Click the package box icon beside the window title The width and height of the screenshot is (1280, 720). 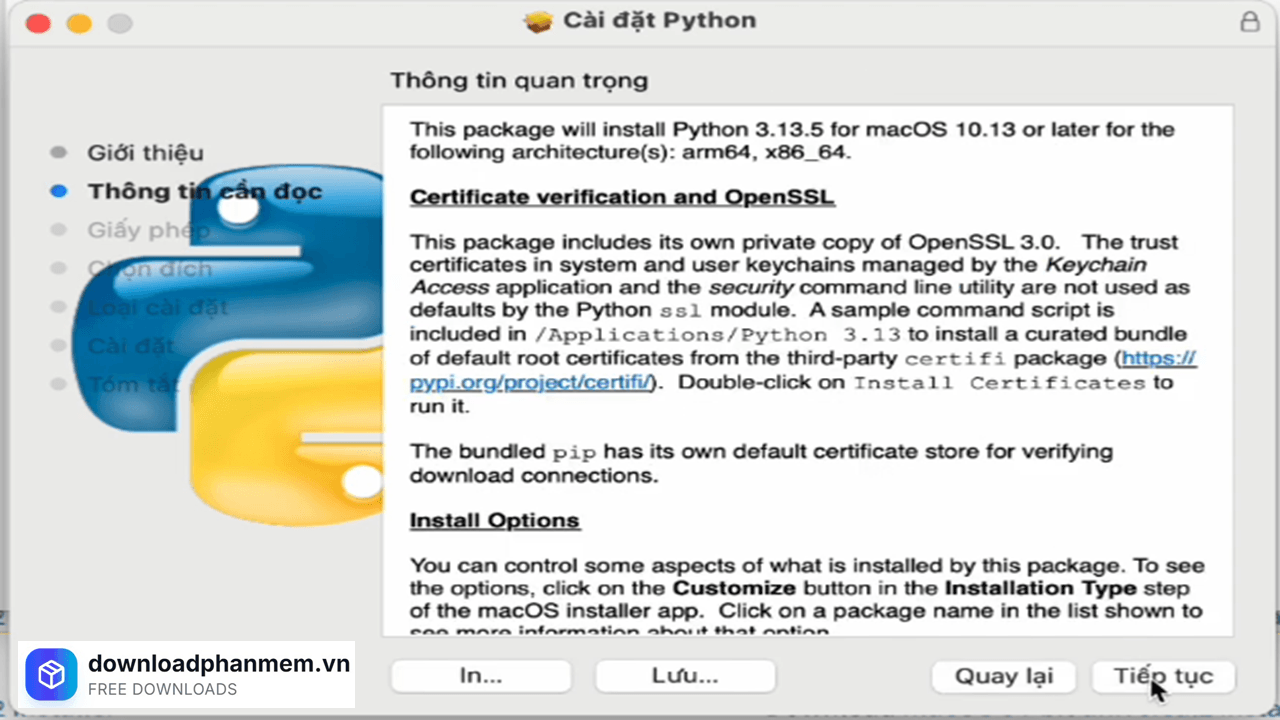[538, 21]
